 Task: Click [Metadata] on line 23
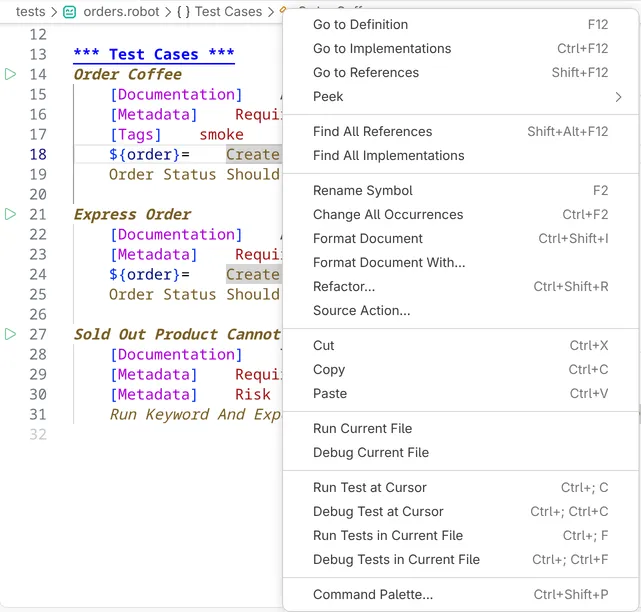[x=154, y=255]
